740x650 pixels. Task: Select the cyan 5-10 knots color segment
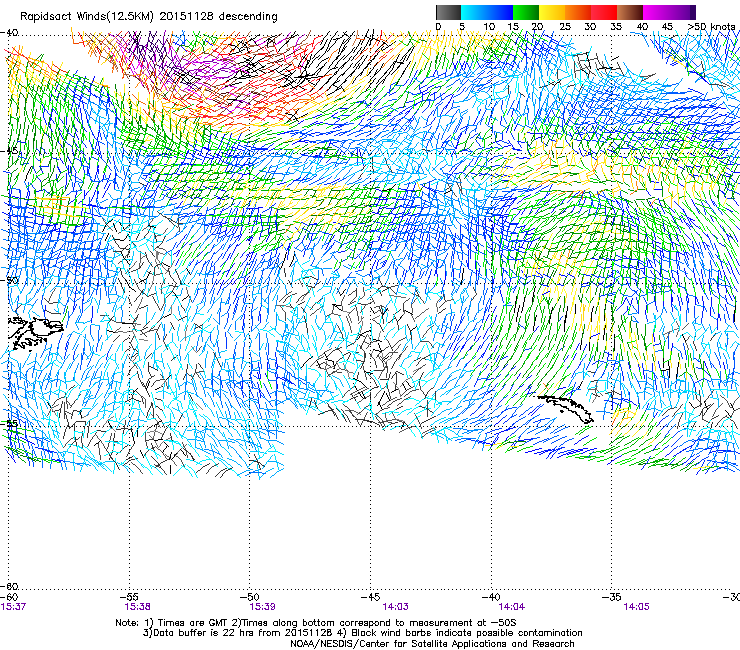(474, 12)
